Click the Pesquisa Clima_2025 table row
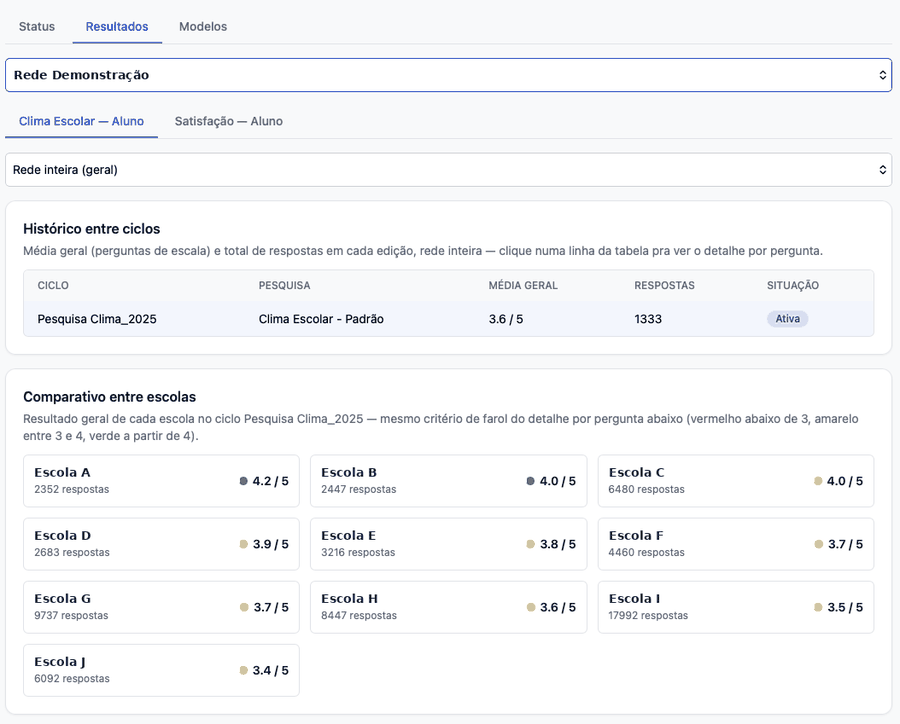Screen dimensions: 900x724 click(448, 319)
